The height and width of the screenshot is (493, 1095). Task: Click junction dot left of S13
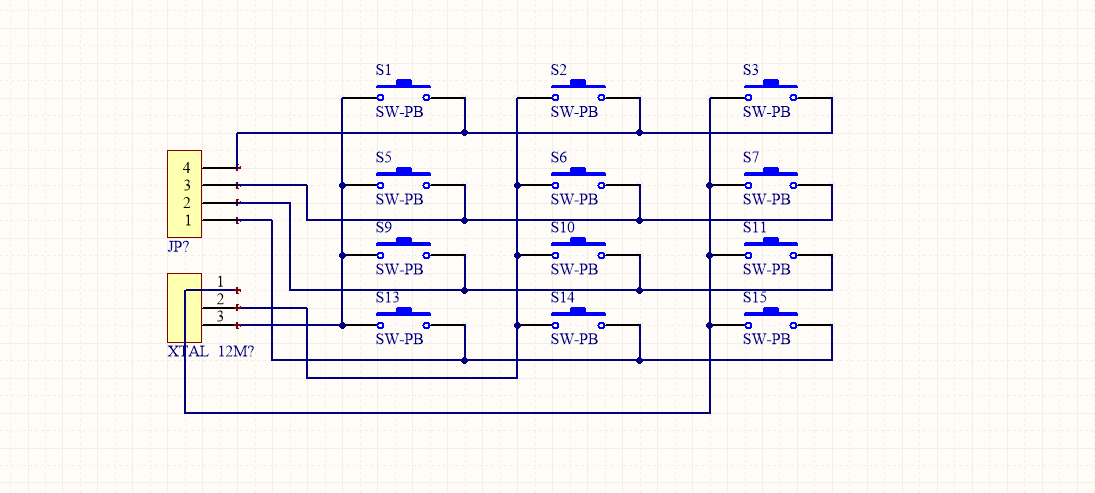click(x=342, y=325)
